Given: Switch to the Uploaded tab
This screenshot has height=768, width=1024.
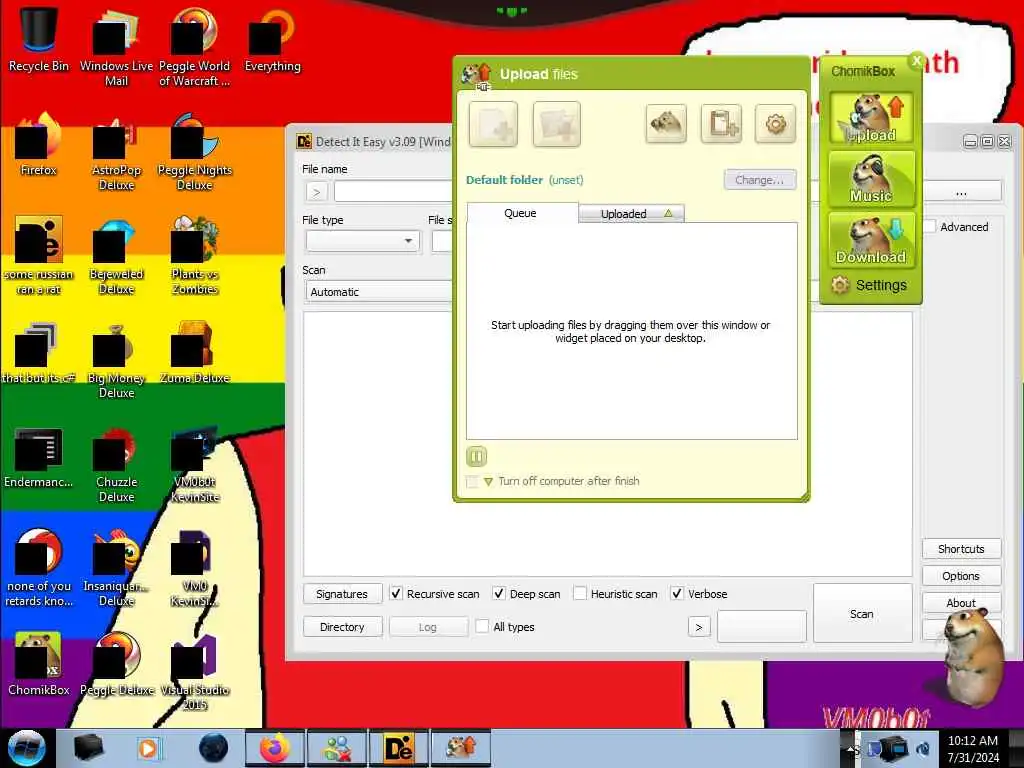Looking at the screenshot, I should [632, 214].
